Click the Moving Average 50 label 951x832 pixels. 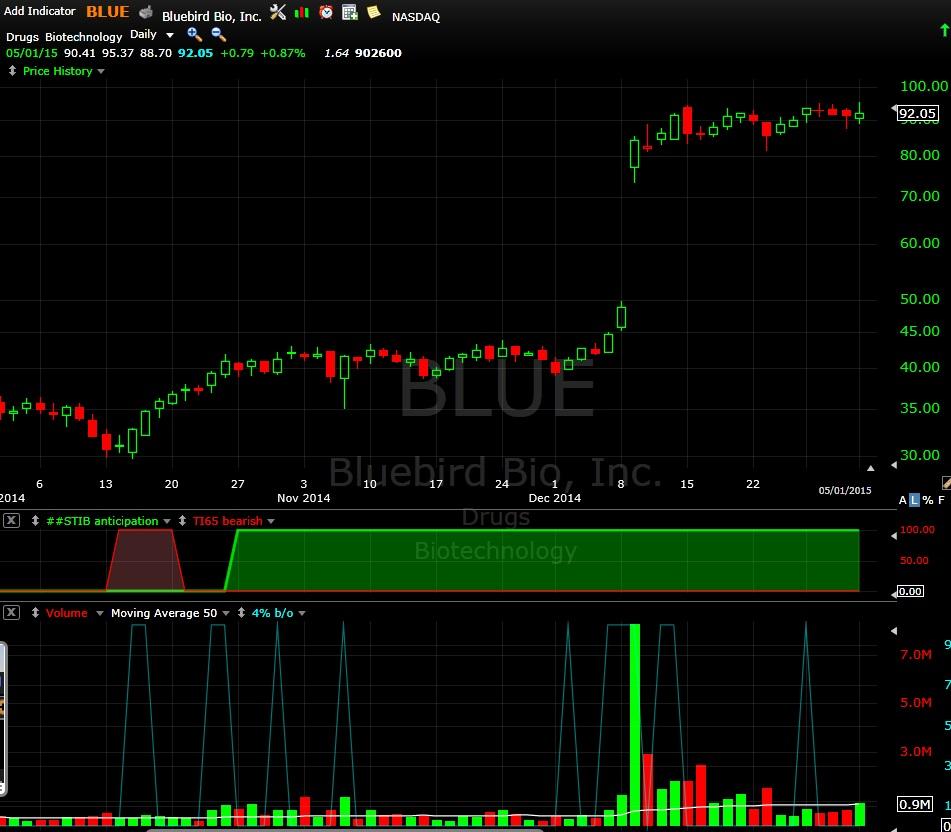coord(164,613)
